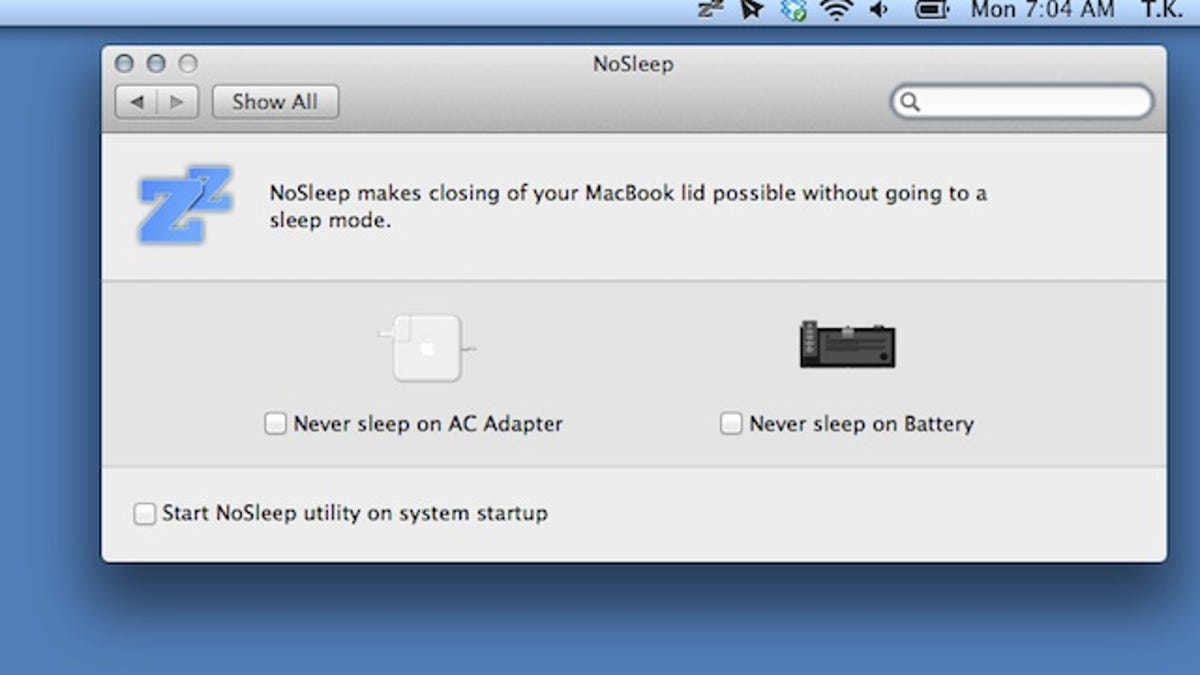Focus the preferences search field
This screenshot has height=675, width=1200.
pyautogui.click(x=1022, y=102)
